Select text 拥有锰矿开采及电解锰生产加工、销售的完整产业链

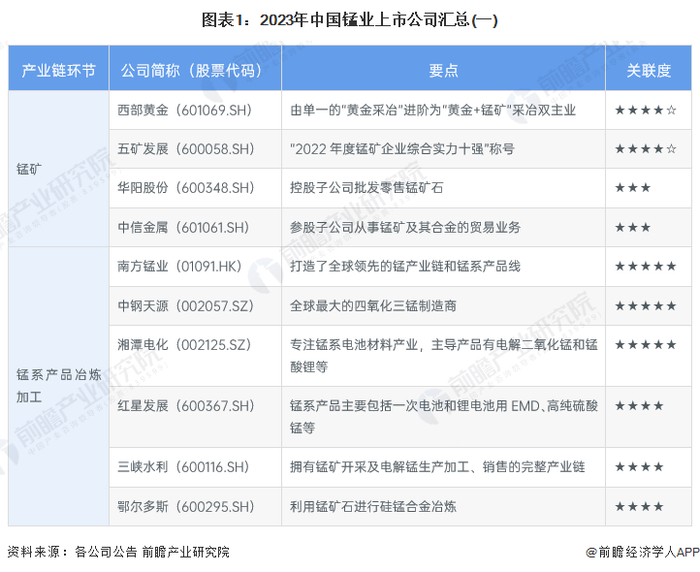[x=438, y=467]
